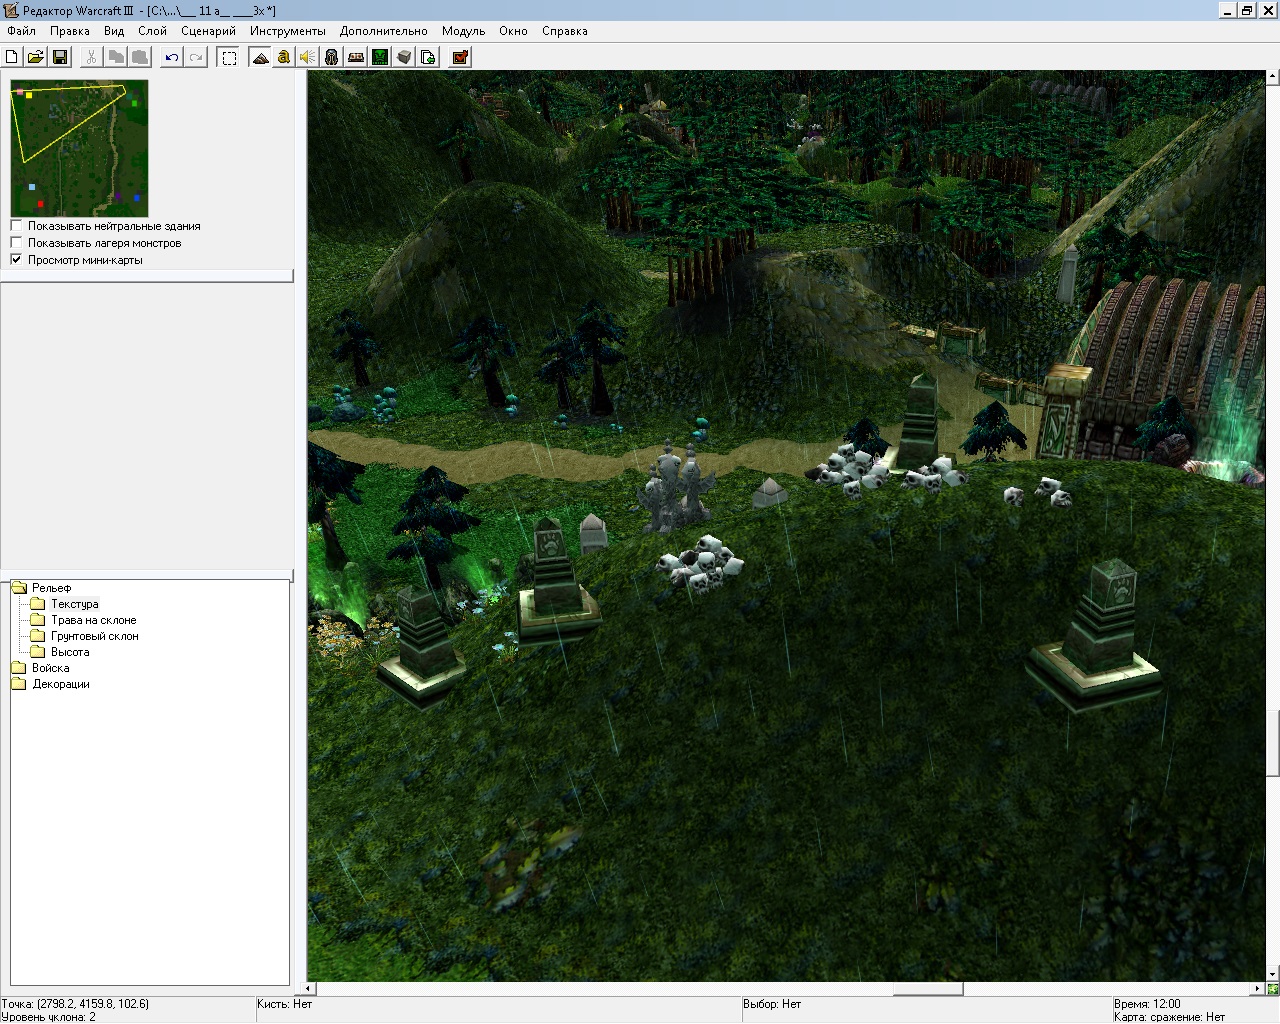The image size is (1280, 1024).
Task: Open the Object editor helmet icon
Action: tap(332, 57)
